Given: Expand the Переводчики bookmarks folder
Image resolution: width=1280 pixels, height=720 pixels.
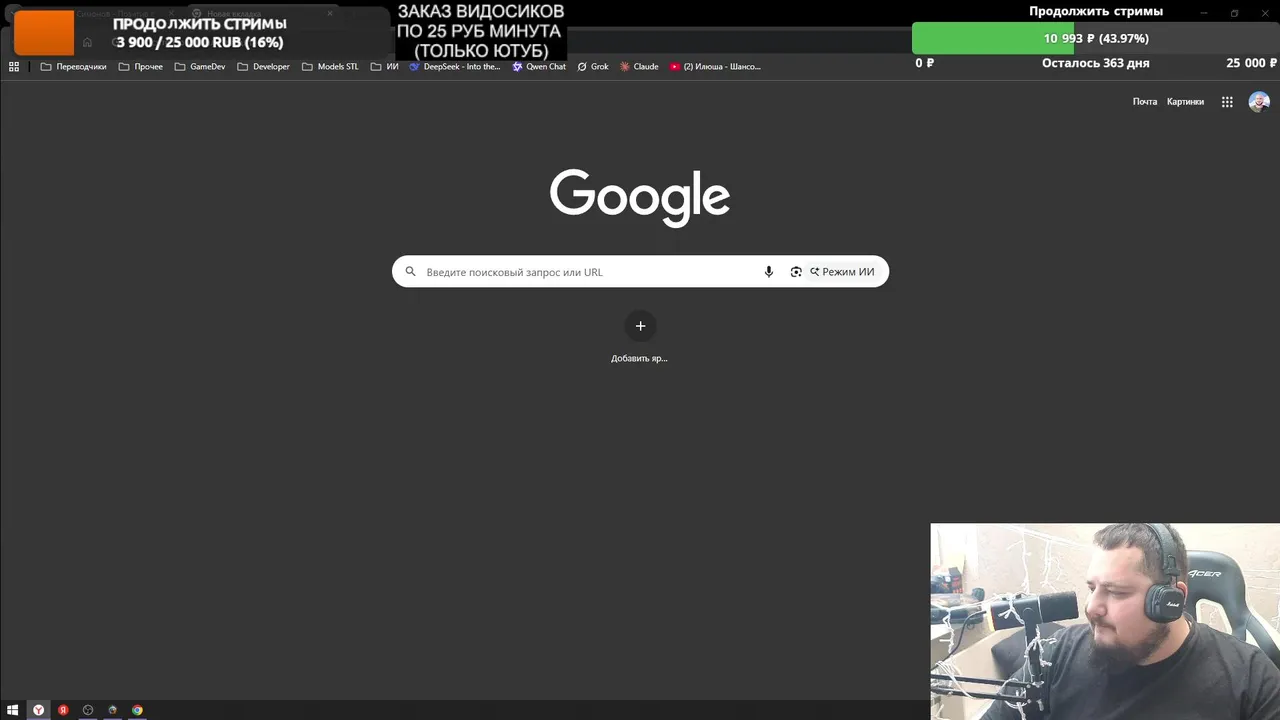Looking at the screenshot, I should click(73, 67).
